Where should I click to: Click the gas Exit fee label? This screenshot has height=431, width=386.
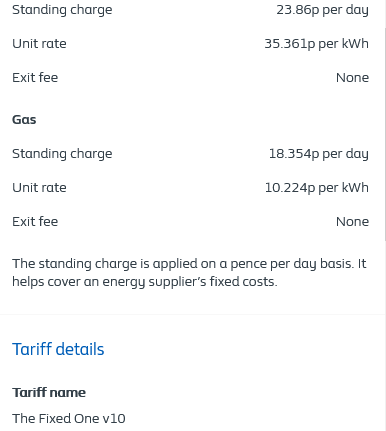click(x=35, y=221)
